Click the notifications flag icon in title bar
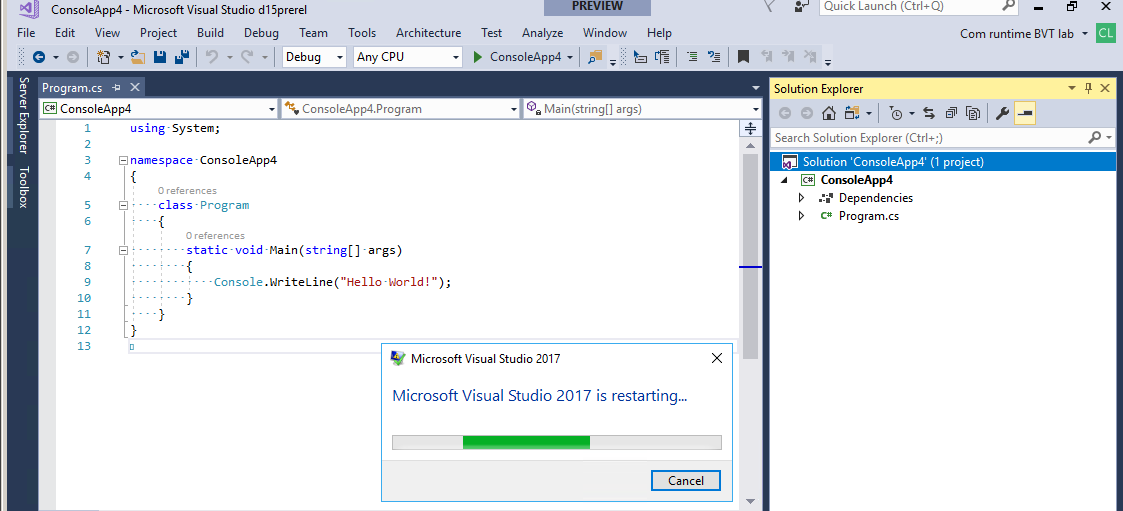This screenshot has height=511, width=1123. [769, 6]
